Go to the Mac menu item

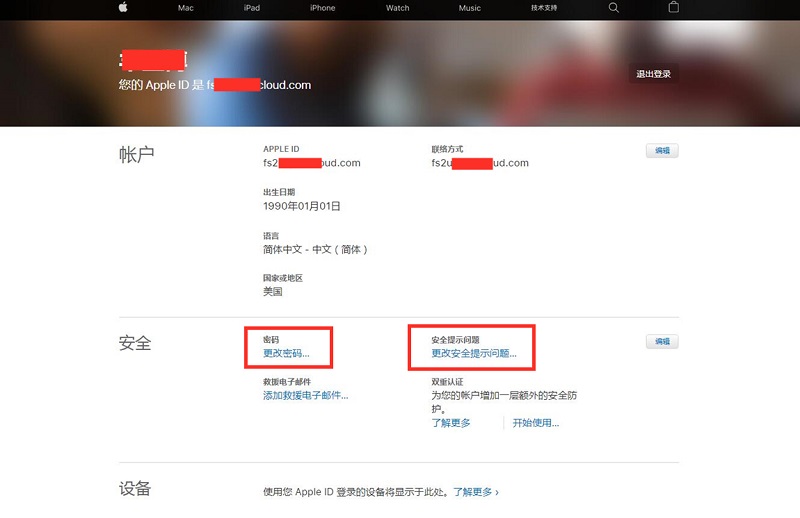[x=186, y=8]
